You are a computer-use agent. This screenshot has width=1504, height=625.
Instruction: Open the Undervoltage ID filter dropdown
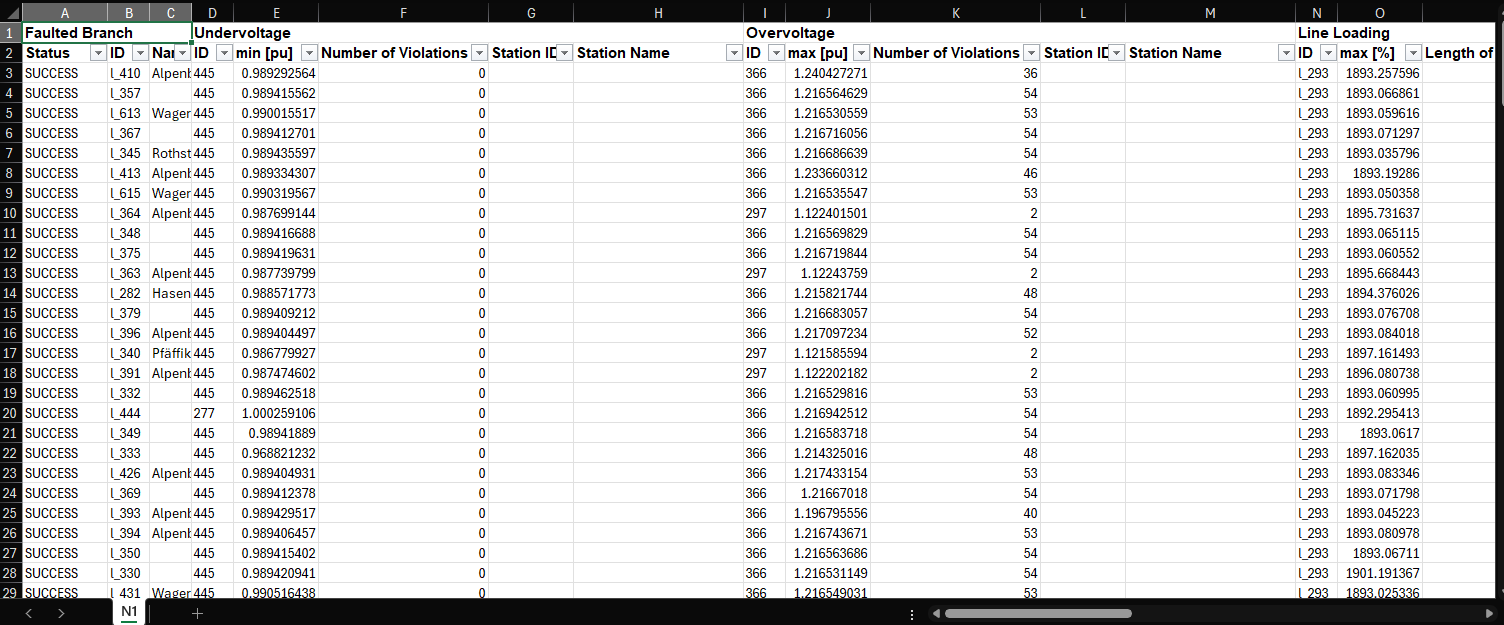click(x=224, y=53)
